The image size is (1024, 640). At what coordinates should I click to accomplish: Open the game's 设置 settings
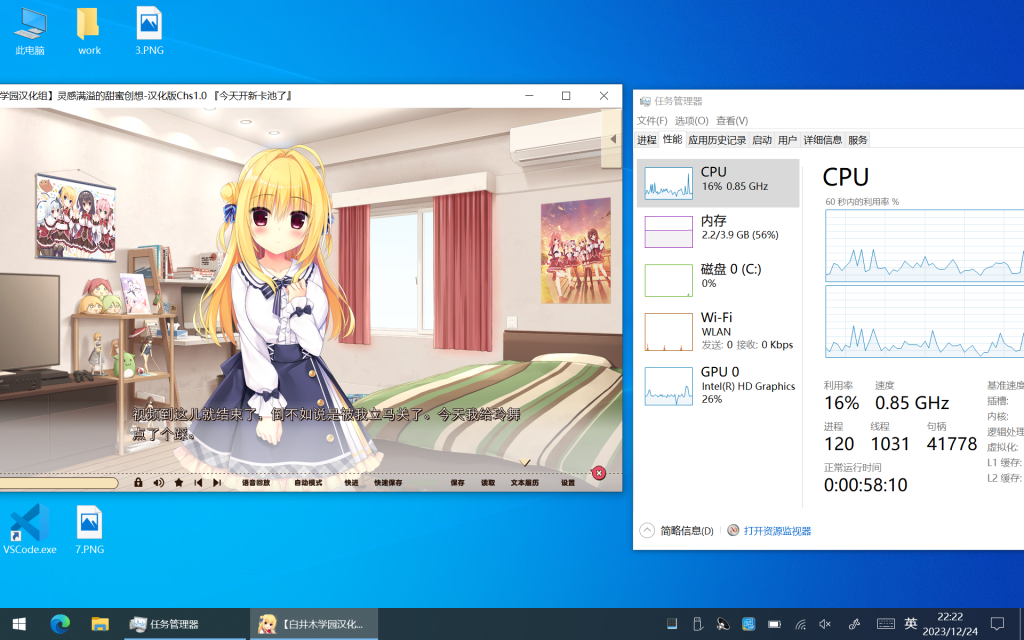(568, 483)
